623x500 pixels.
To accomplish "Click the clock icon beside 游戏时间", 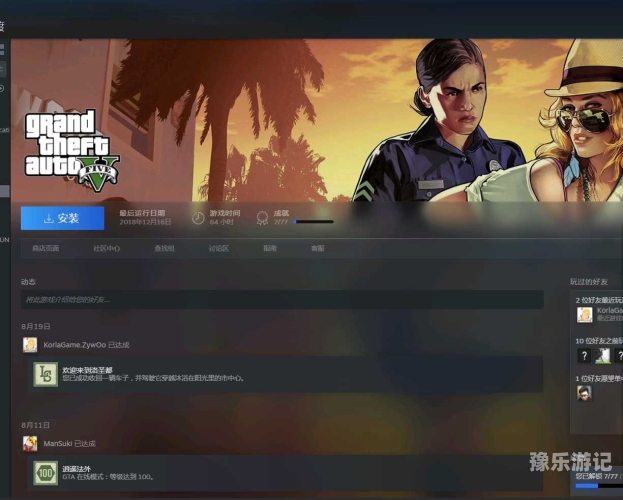I will point(198,218).
